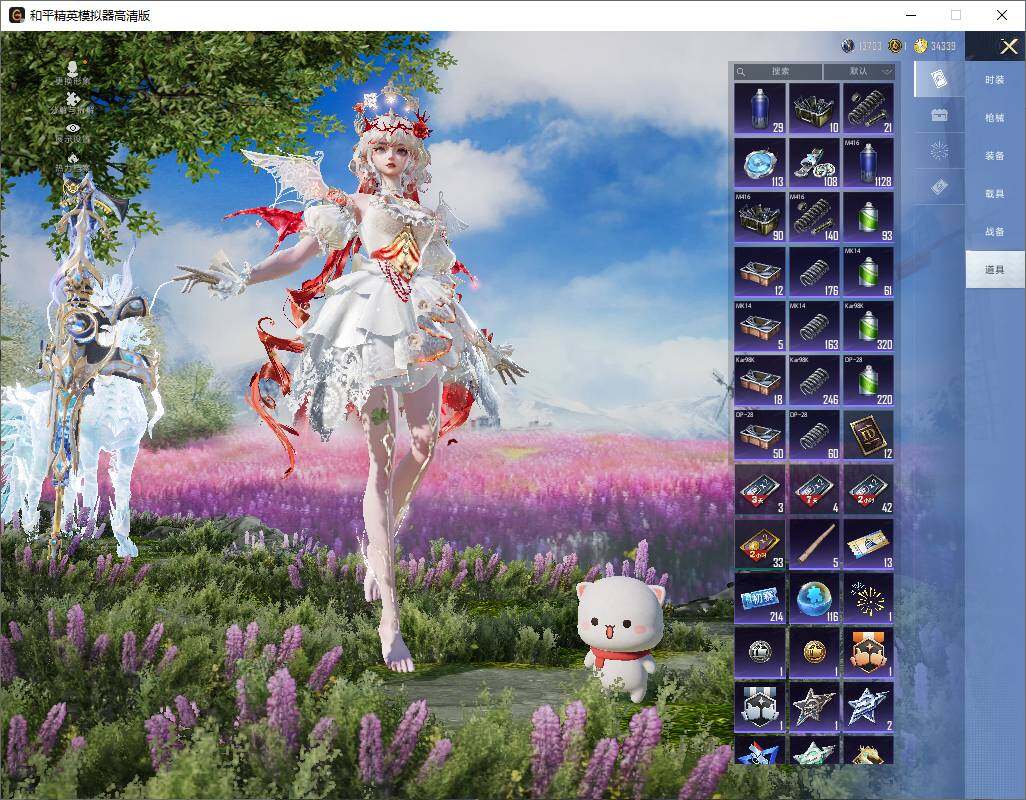Switch to the 枪械 tab
This screenshot has width=1026, height=800.
pos(995,118)
